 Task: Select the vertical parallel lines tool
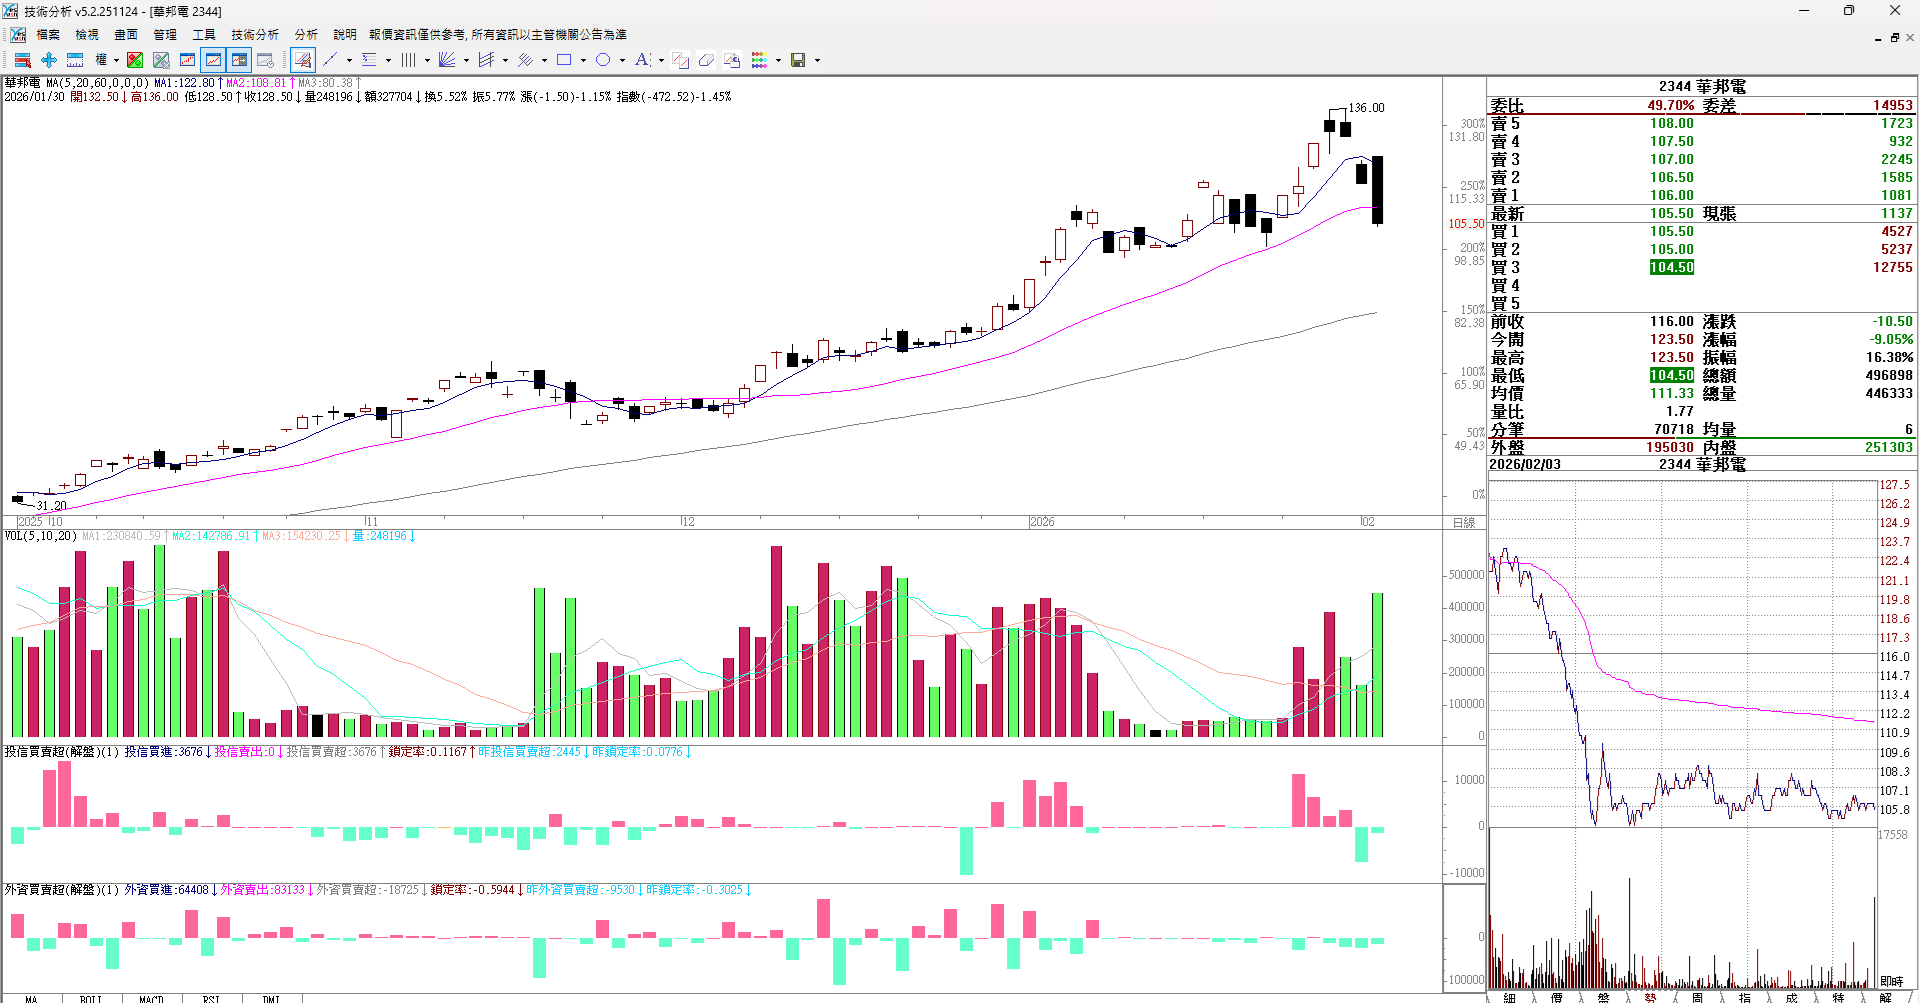point(408,60)
